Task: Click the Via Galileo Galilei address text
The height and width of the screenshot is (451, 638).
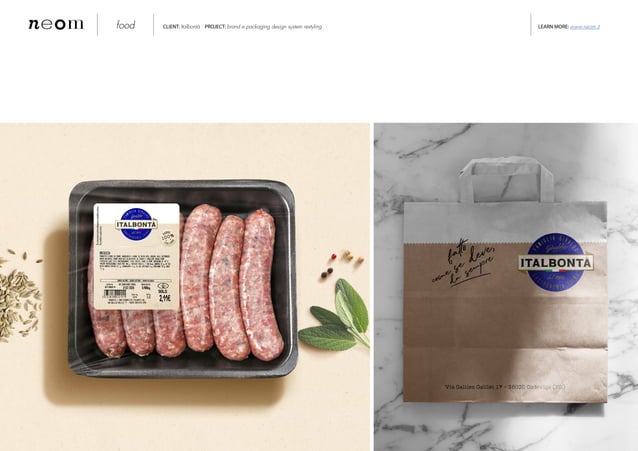Action: 505,387
